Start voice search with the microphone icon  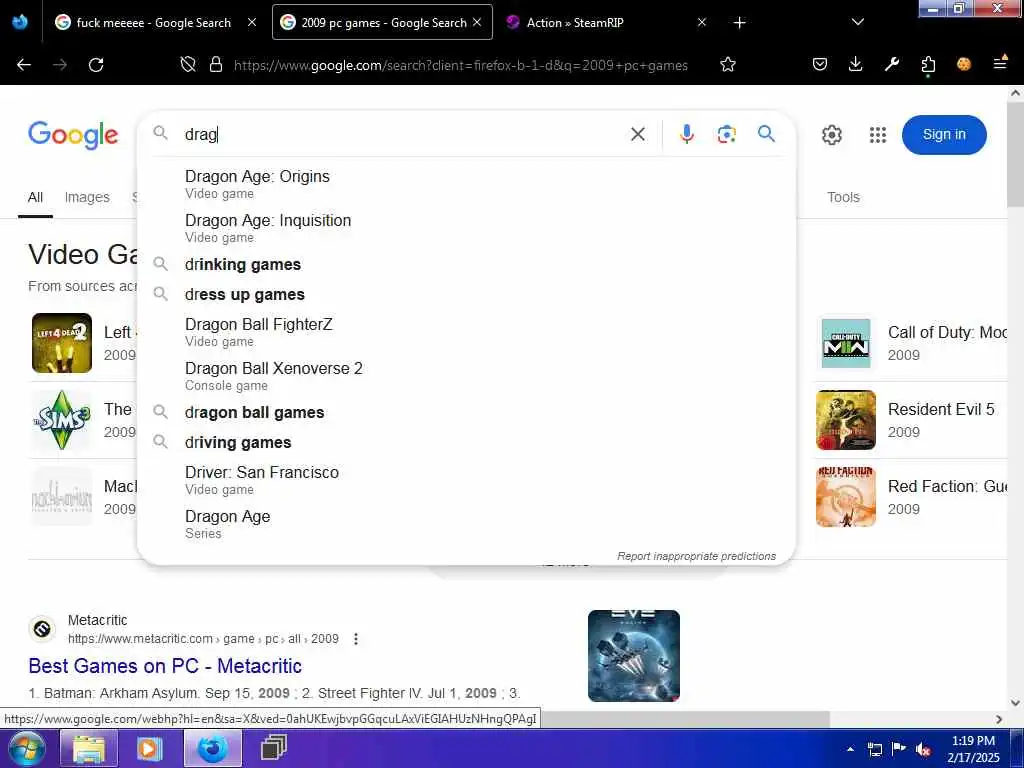pyautogui.click(x=686, y=134)
